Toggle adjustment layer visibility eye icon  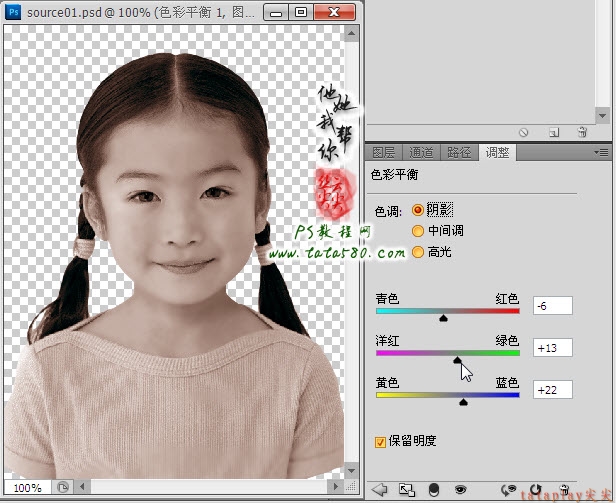coord(460,490)
